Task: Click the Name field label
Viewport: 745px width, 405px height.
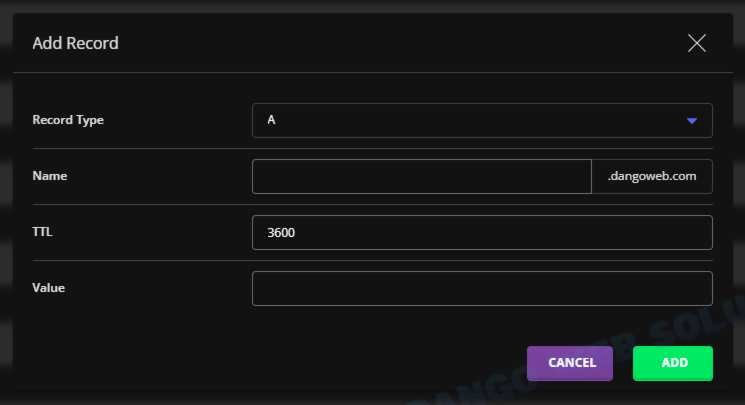Action: [50, 176]
